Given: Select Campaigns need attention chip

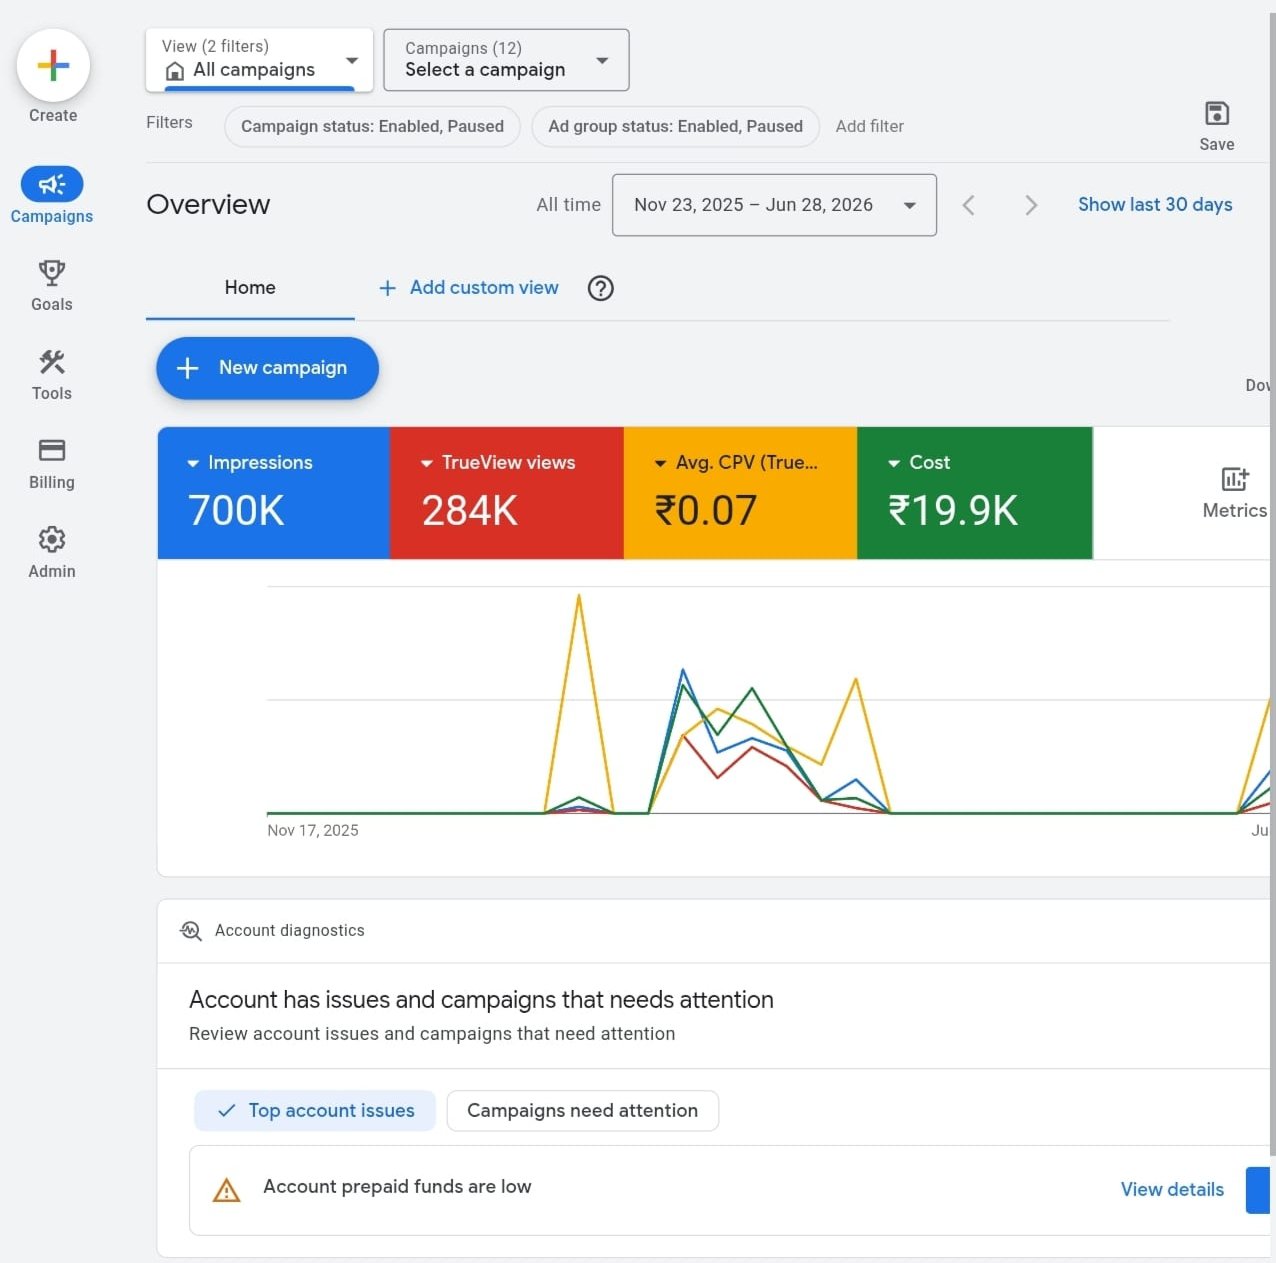Looking at the screenshot, I should click(583, 1111).
